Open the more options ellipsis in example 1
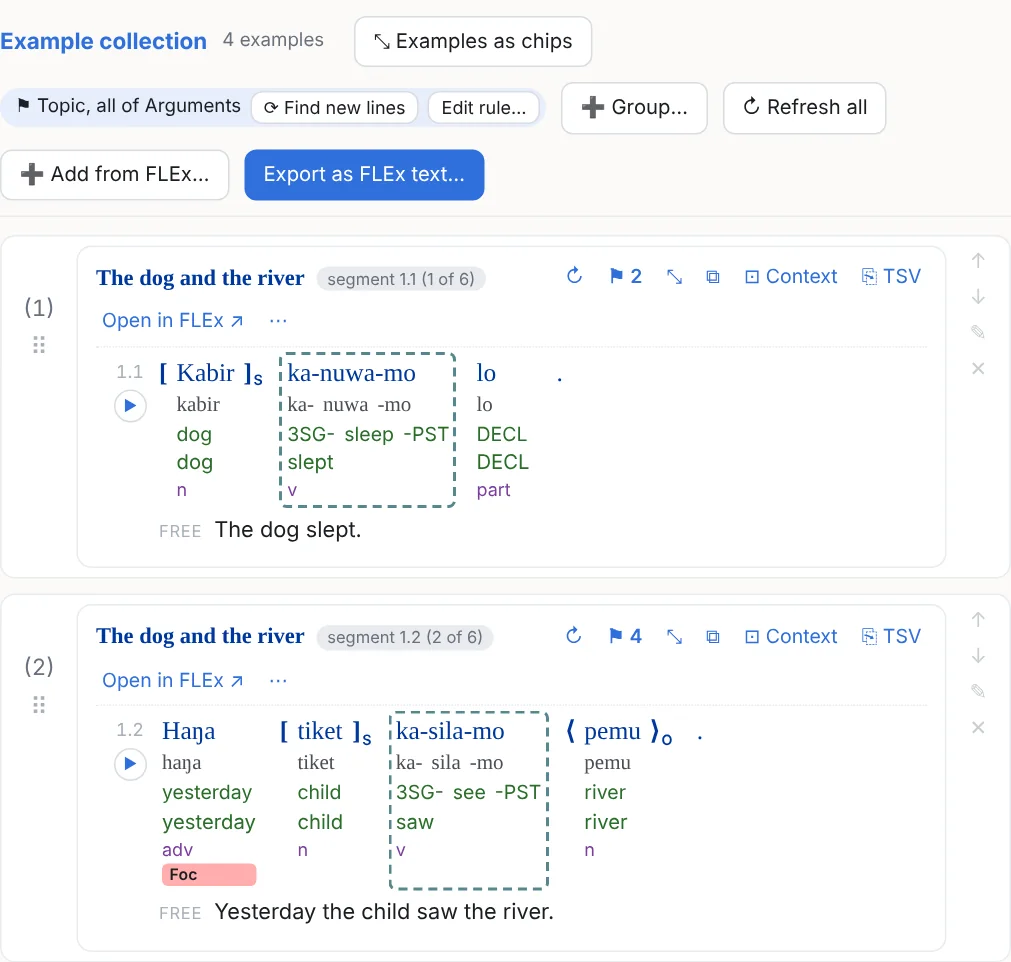This screenshot has height=962, width=1011. click(x=278, y=320)
